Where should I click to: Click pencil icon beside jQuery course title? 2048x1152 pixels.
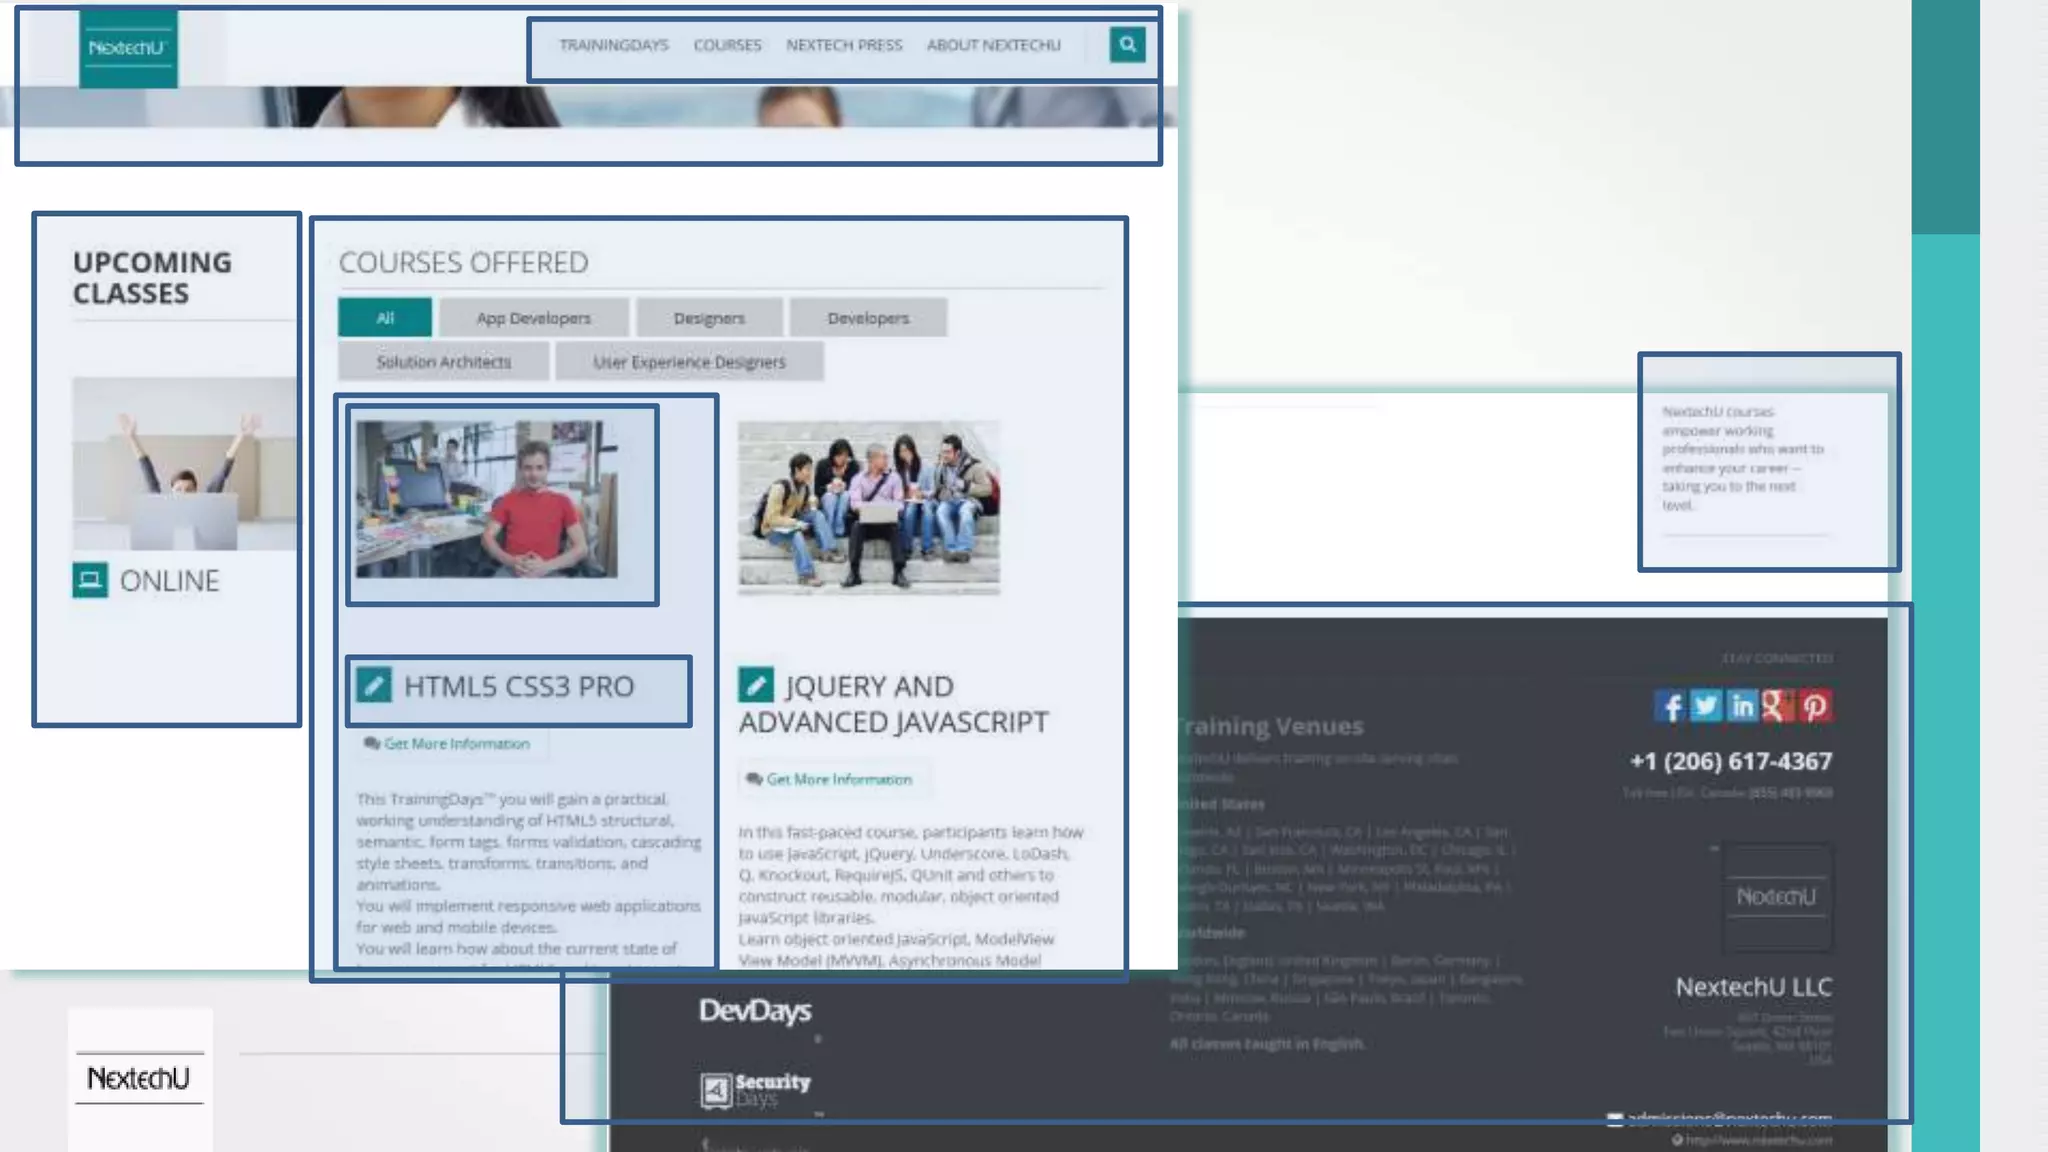[756, 684]
